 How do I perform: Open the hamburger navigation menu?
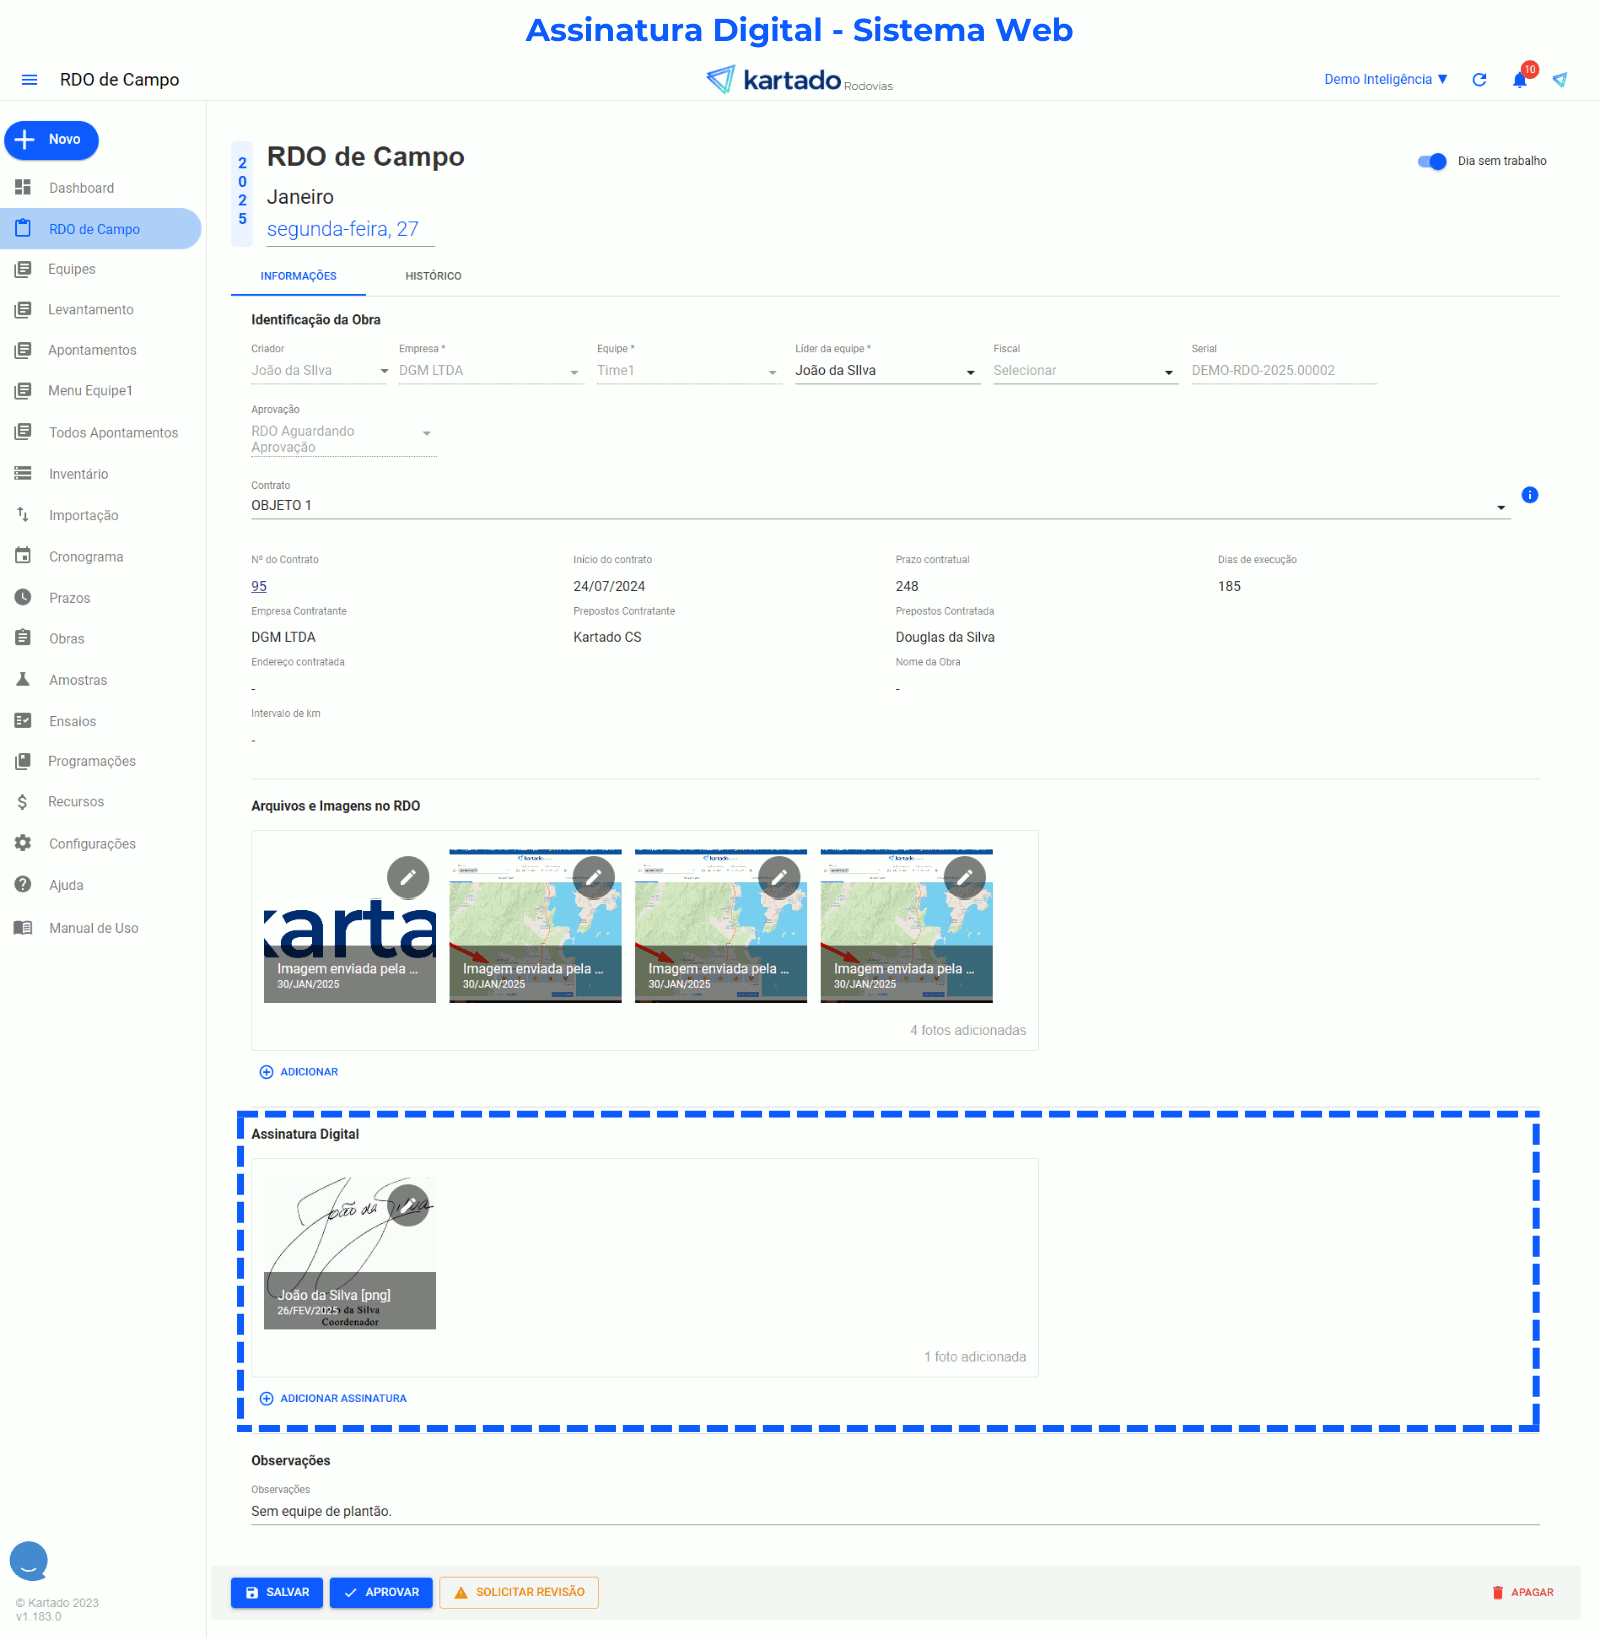pyautogui.click(x=29, y=80)
